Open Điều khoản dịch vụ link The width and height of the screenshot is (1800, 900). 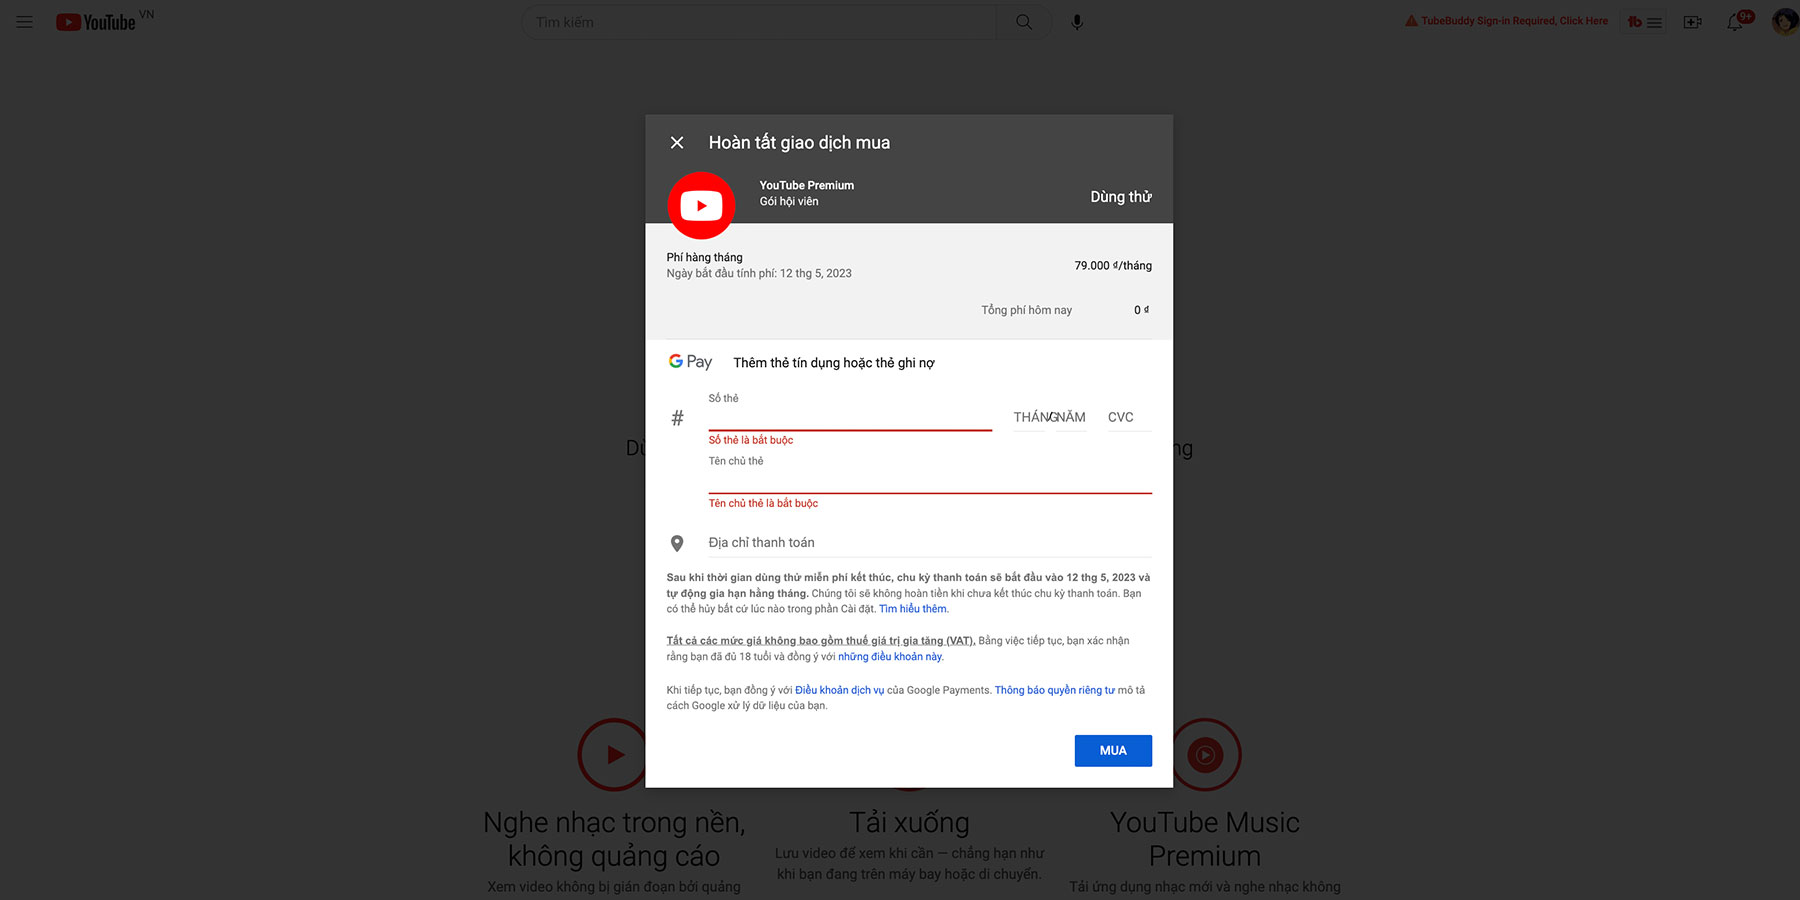[x=839, y=690]
